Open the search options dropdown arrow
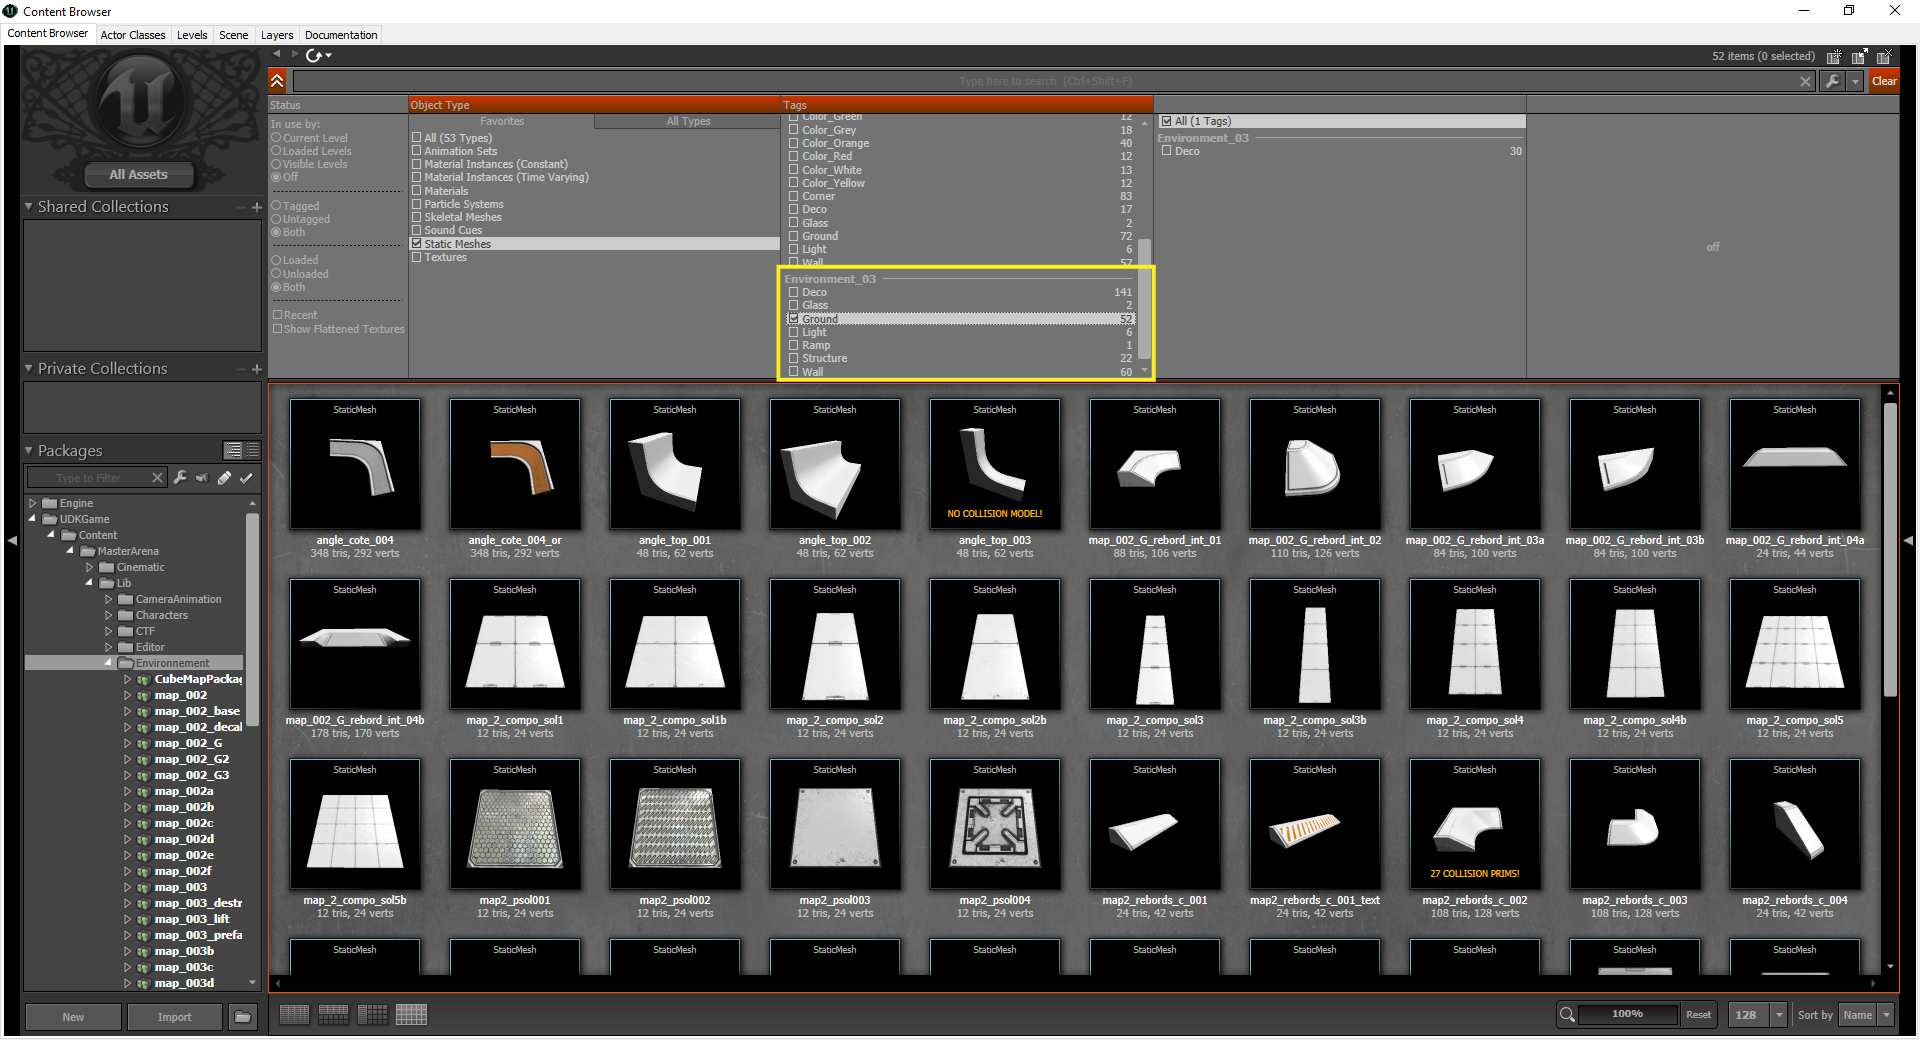Image resolution: width=1920 pixels, height=1040 pixels. point(1855,81)
